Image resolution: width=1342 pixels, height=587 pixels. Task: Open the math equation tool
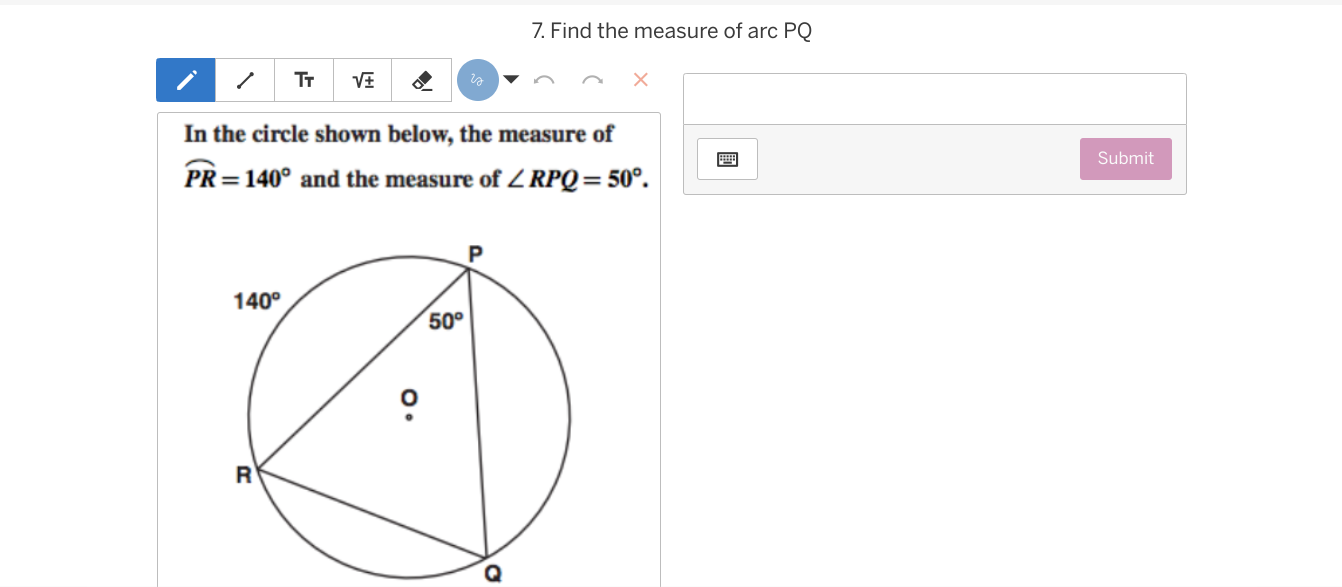tap(363, 80)
